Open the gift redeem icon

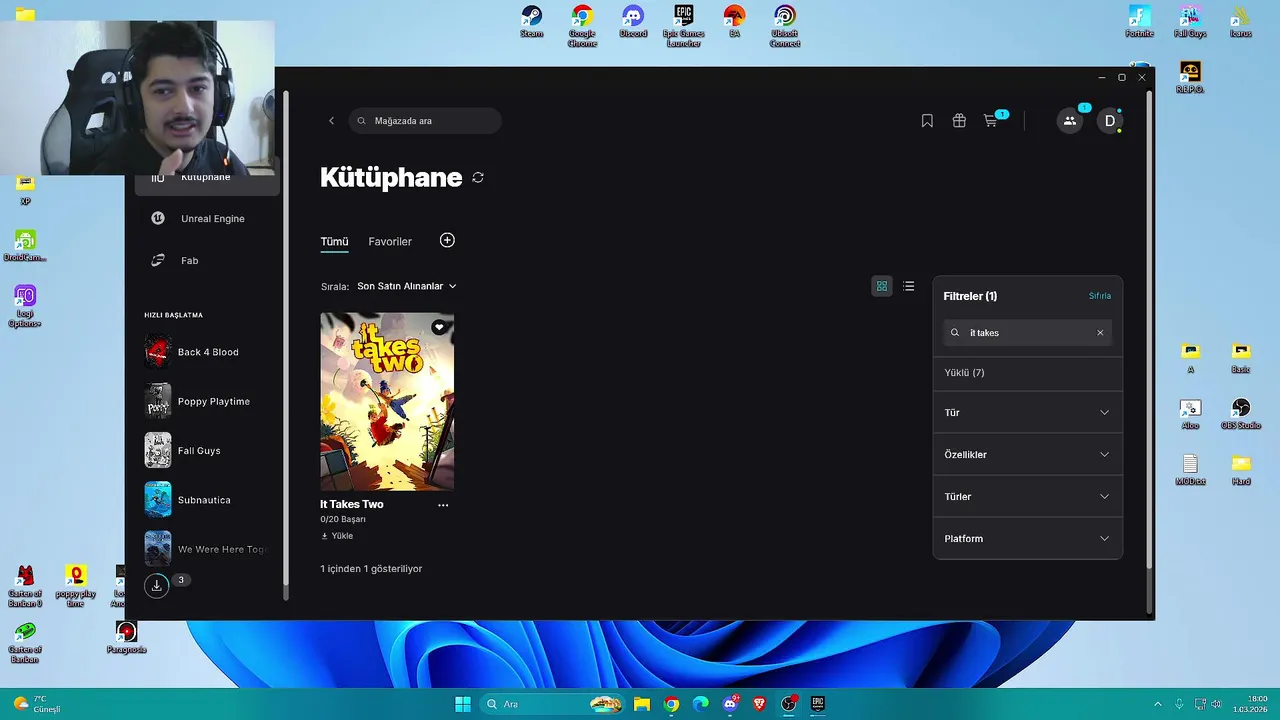(x=959, y=121)
